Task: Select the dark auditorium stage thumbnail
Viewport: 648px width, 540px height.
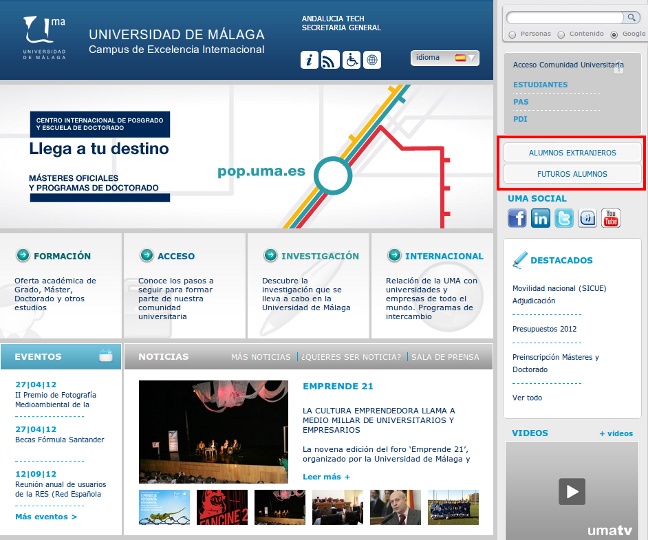Action: pos(280,507)
